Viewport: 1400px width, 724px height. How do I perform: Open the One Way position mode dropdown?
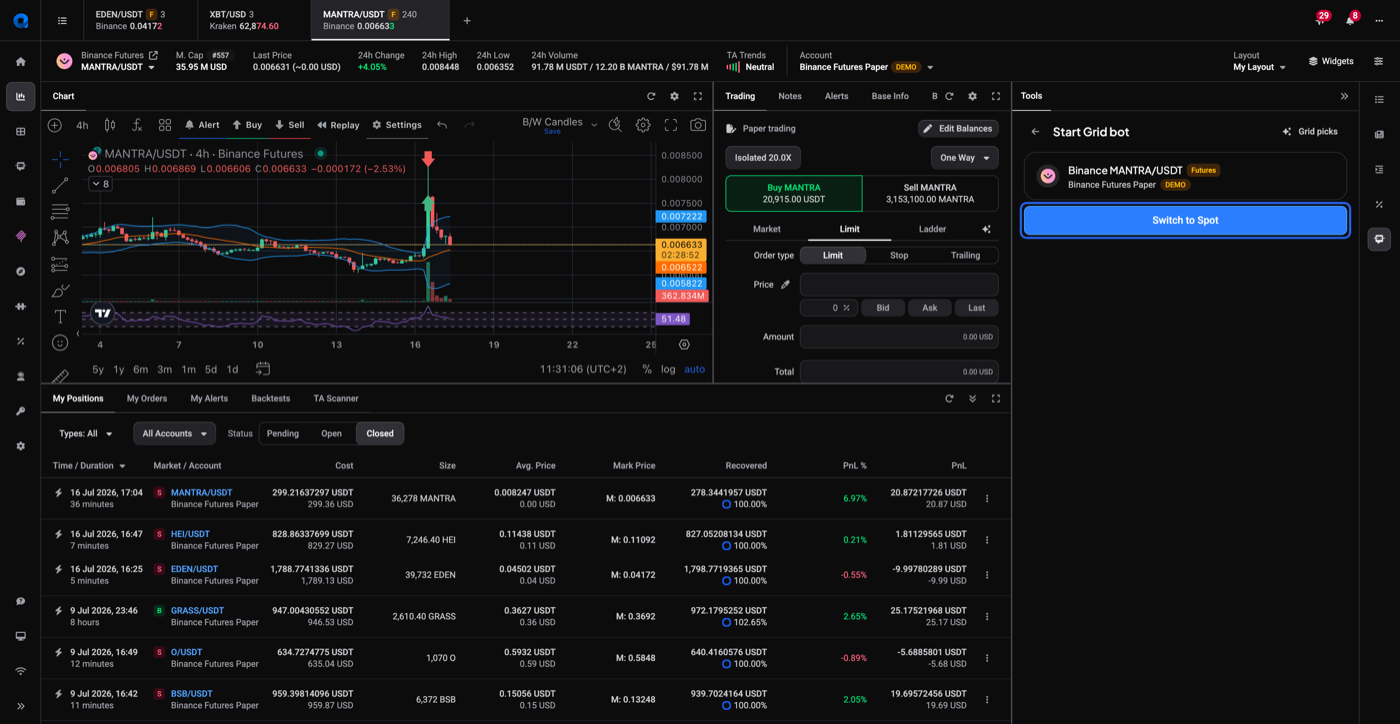click(x=964, y=158)
